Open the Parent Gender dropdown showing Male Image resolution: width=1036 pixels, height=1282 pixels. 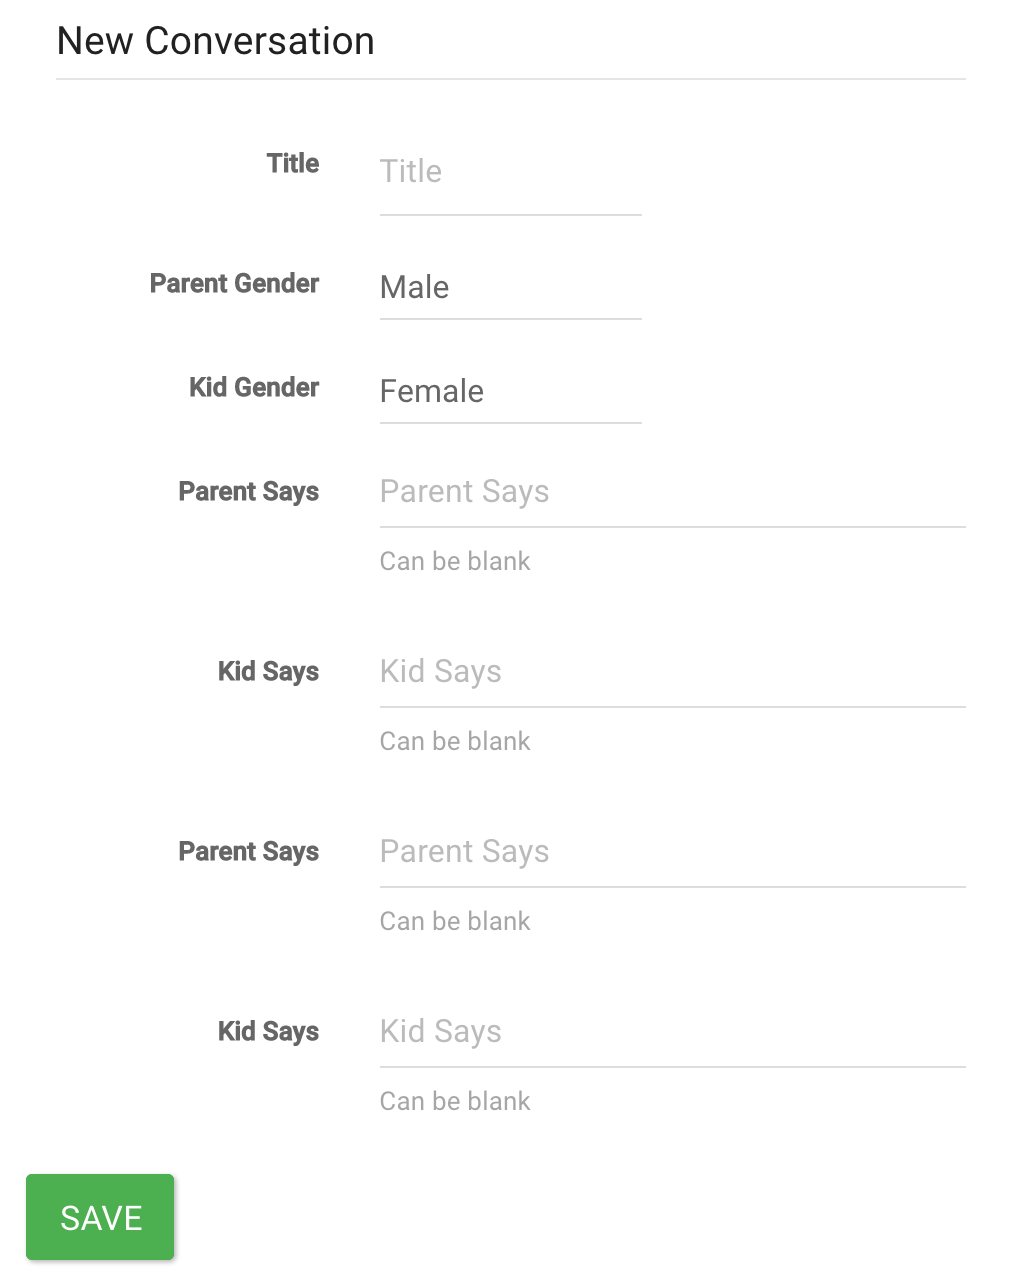coord(510,288)
